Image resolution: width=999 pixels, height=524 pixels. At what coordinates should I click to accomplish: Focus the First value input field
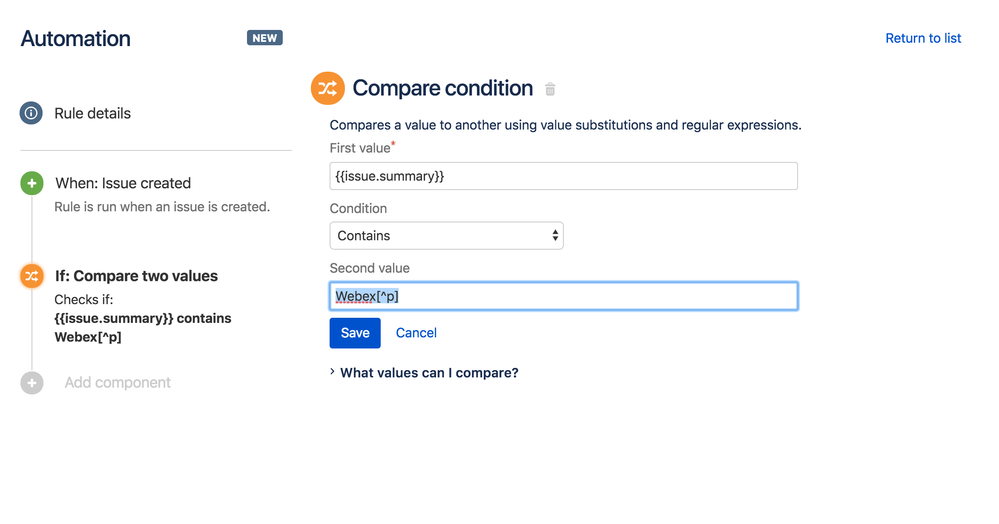coord(563,176)
